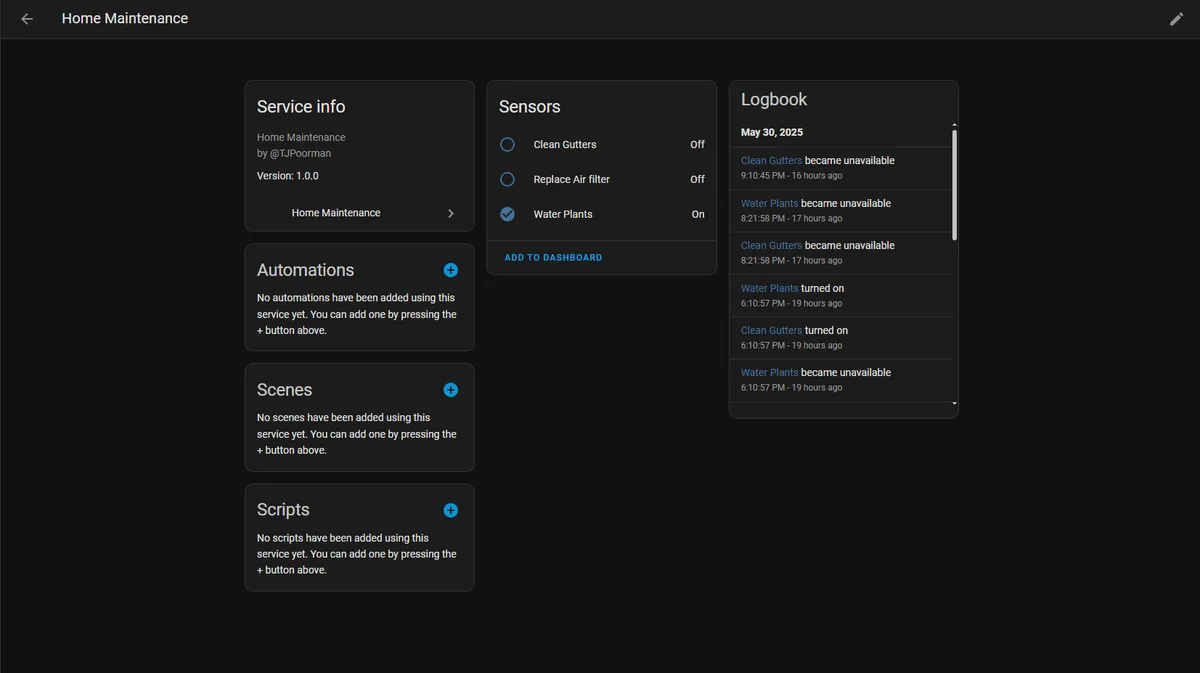
Task: Click the Version: 1.0.0 text
Action: point(288,175)
